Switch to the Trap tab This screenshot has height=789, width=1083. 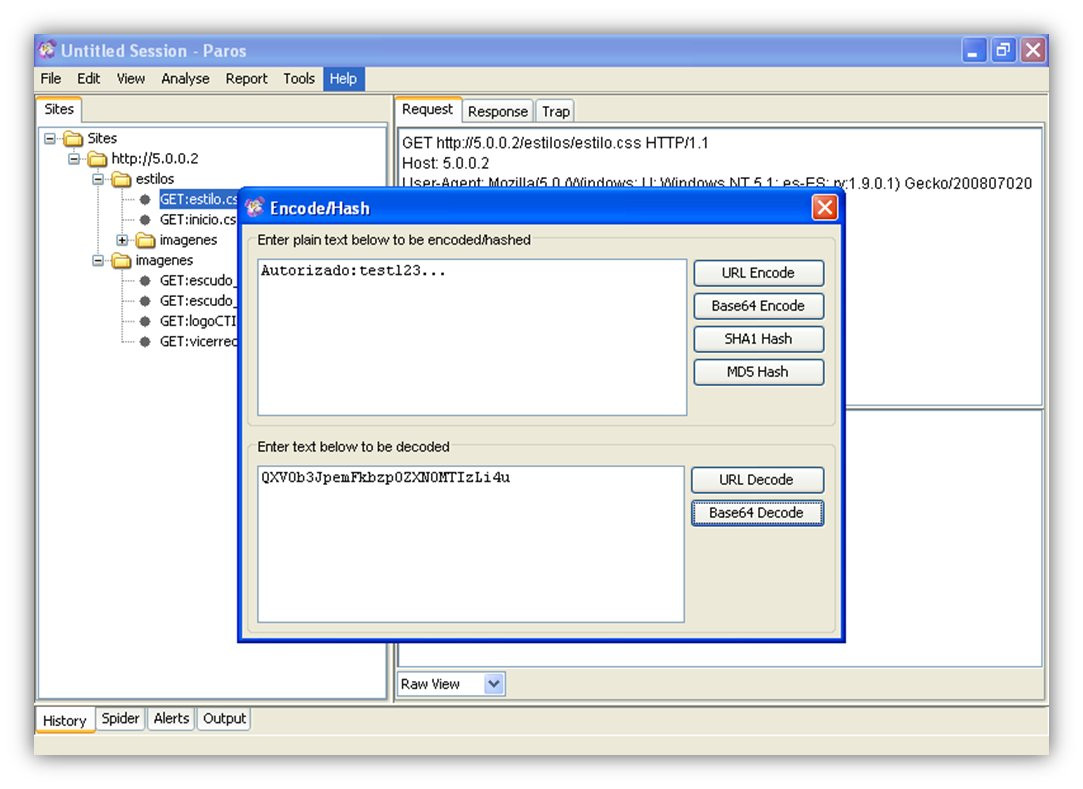tap(555, 111)
